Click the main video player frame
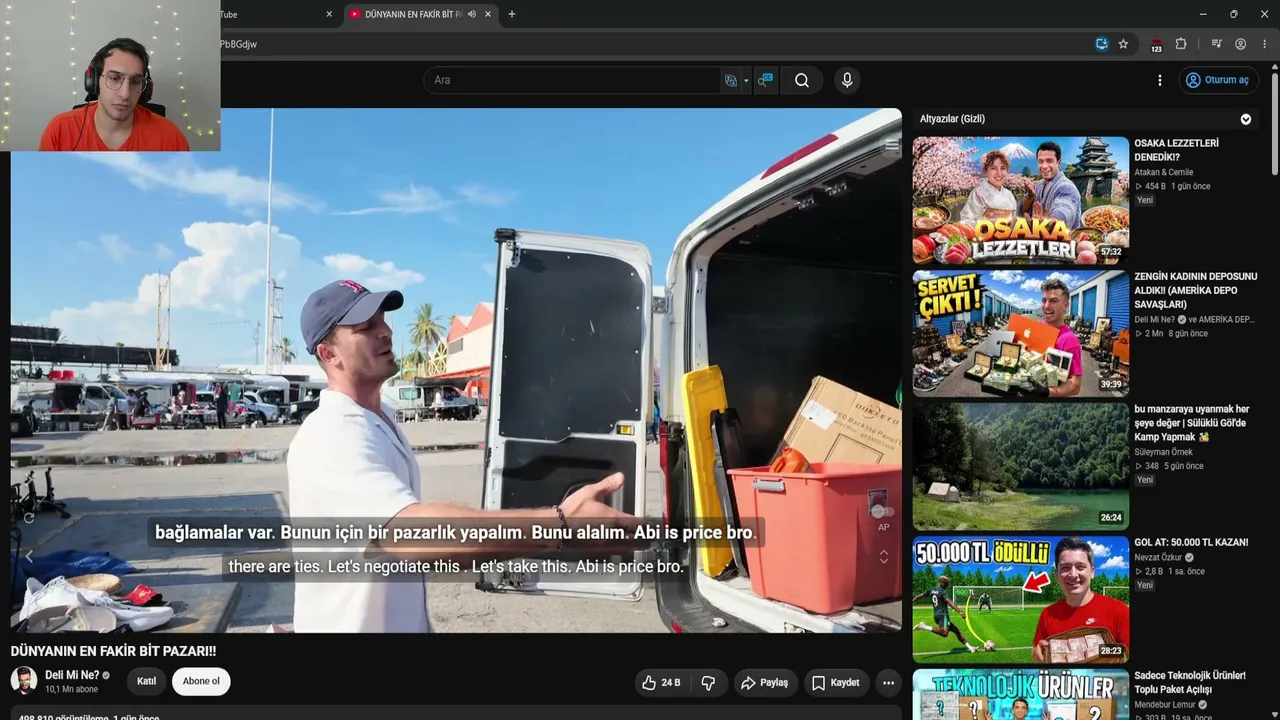The image size is (1280, 720). (456, 370)
